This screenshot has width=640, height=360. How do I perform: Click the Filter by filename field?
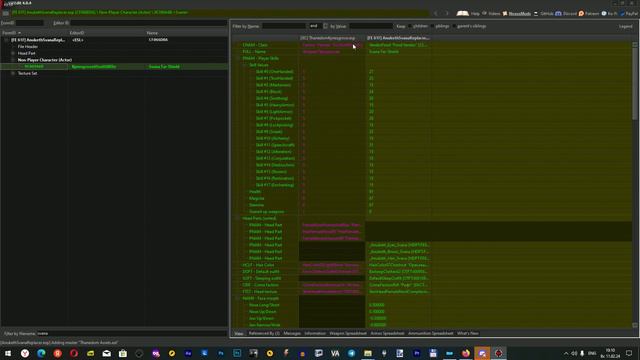(131, 333)
